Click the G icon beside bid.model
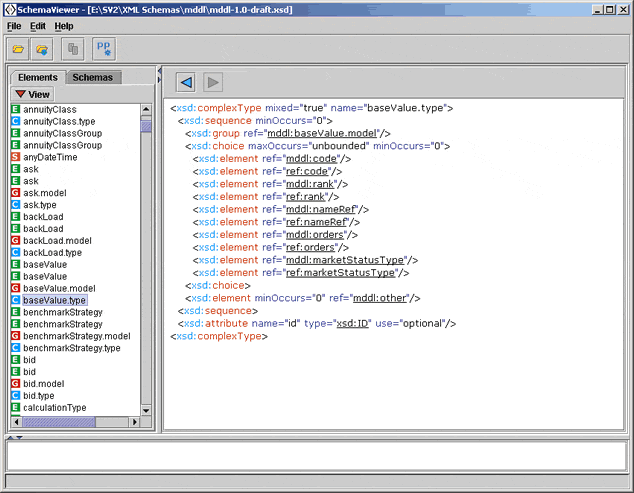634x493 pixels. [x=16, y=383]
